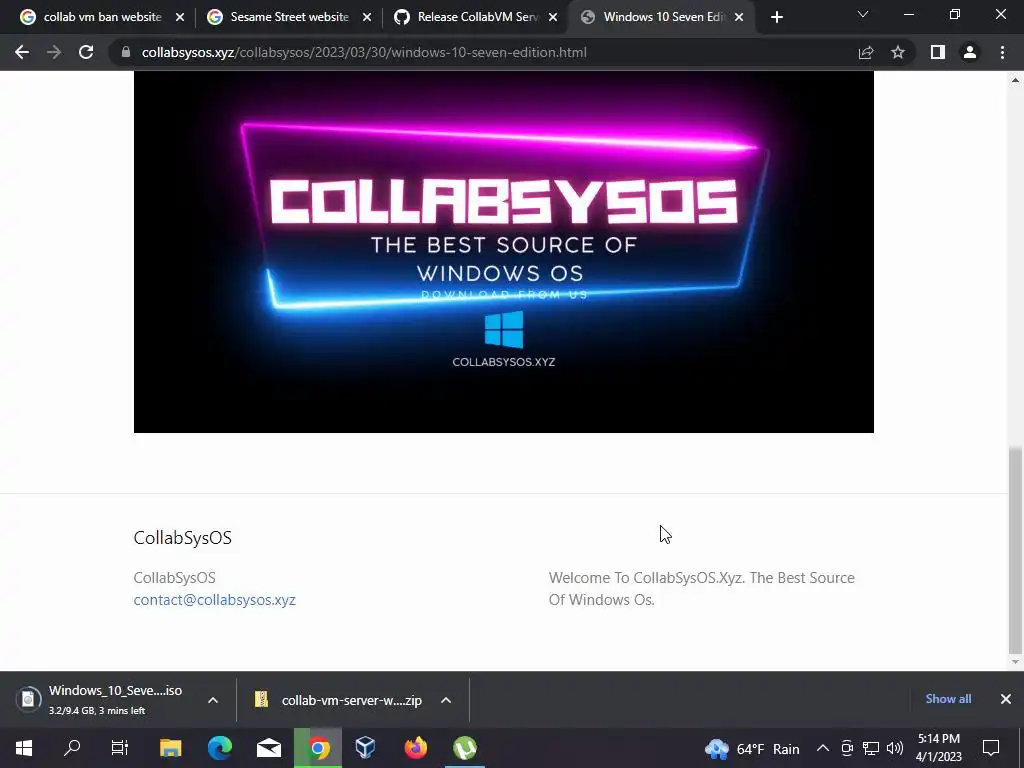Open the clock and calendar 5:14 PM
This screenshot has height=768, width=1024.
click(x=938, y=748)
